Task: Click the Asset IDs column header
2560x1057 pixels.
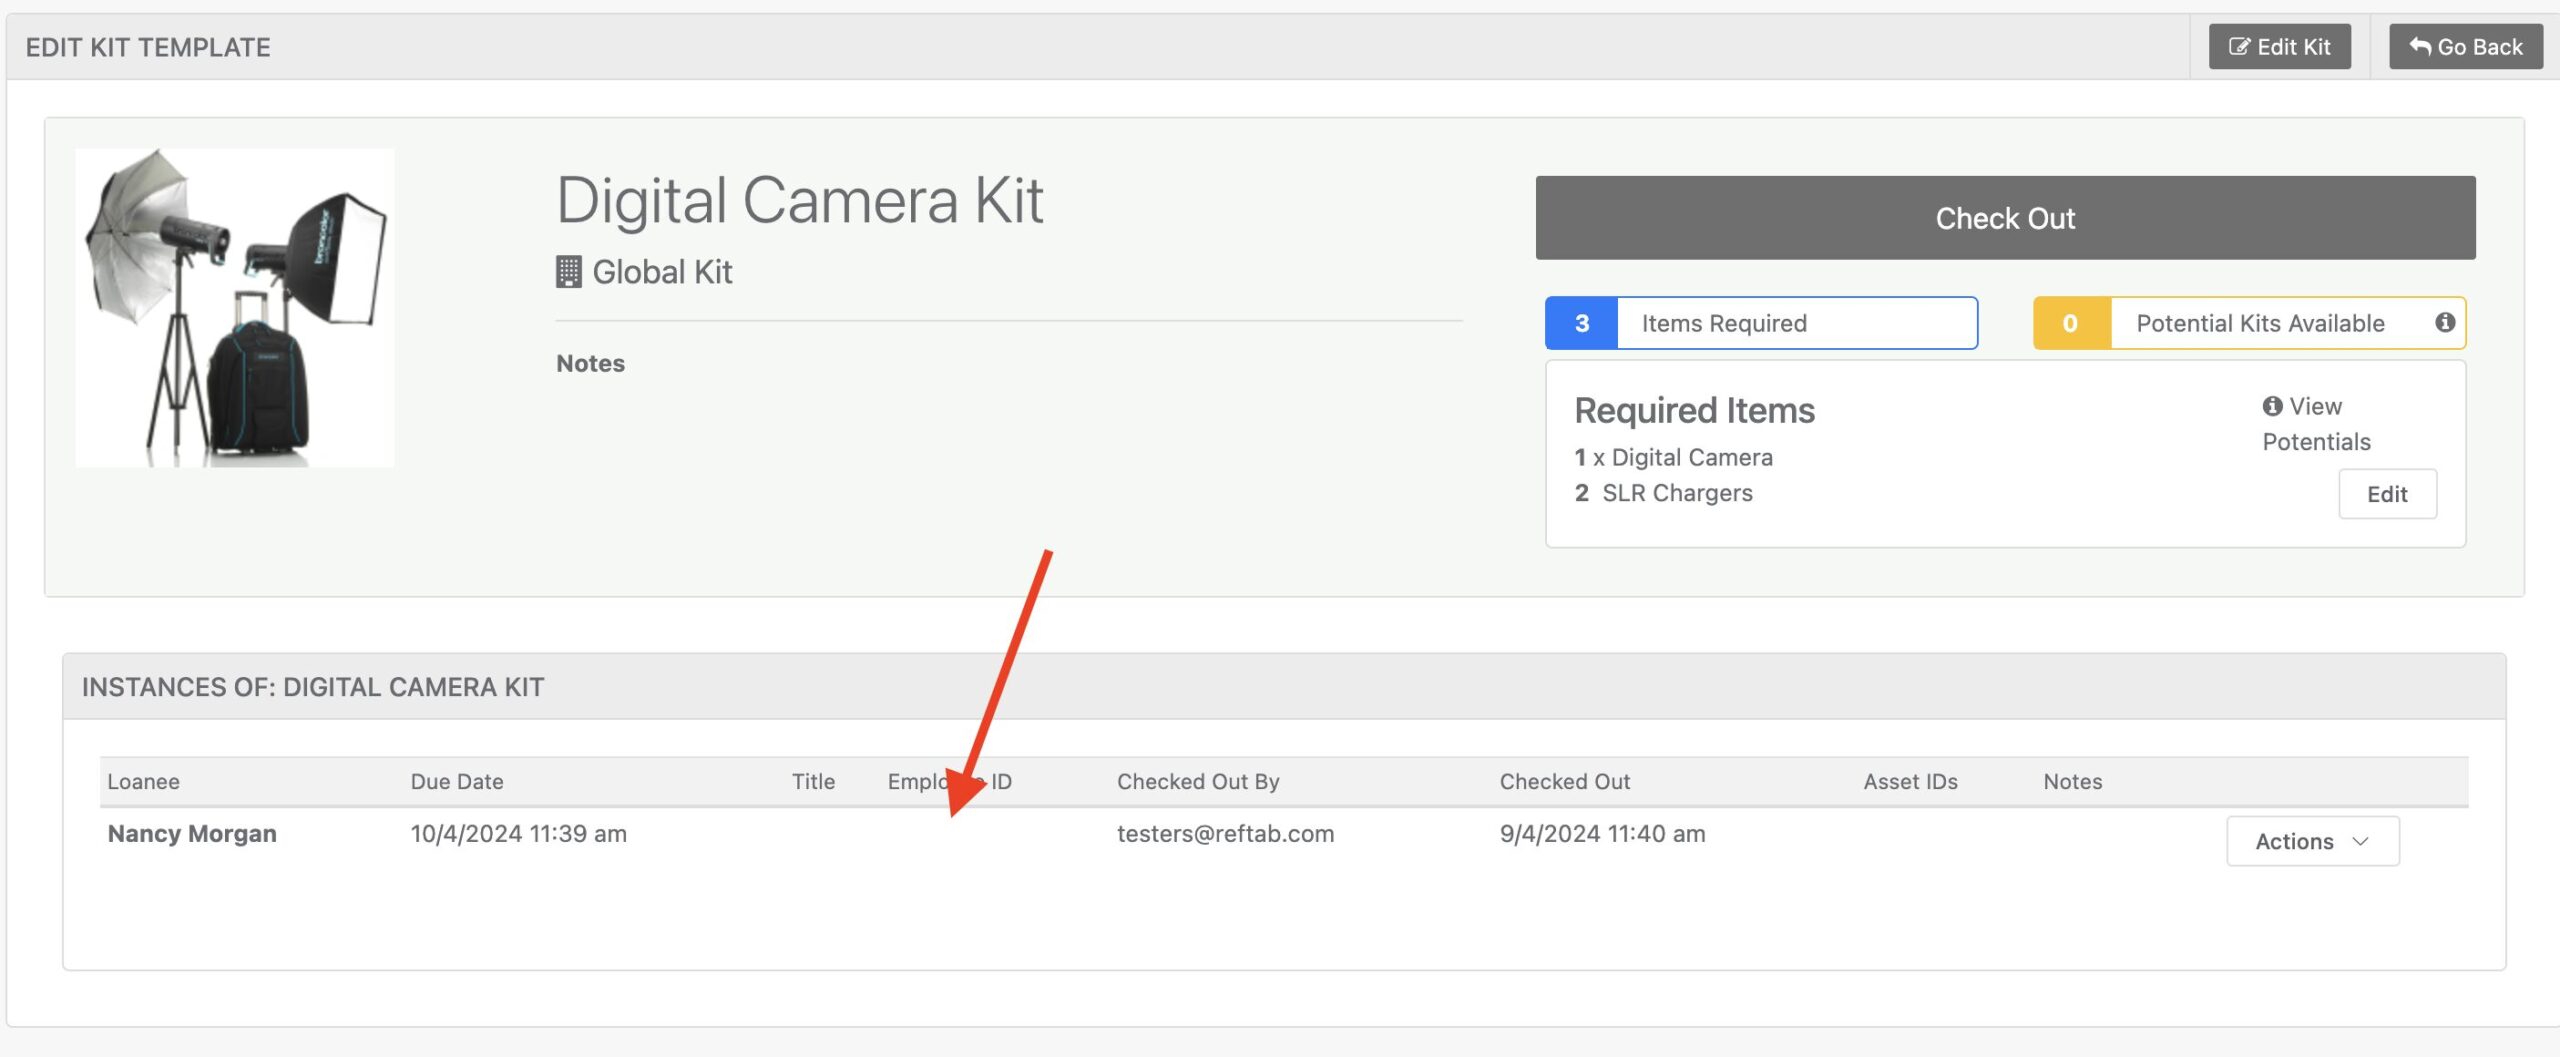Action: point(1910,782)
